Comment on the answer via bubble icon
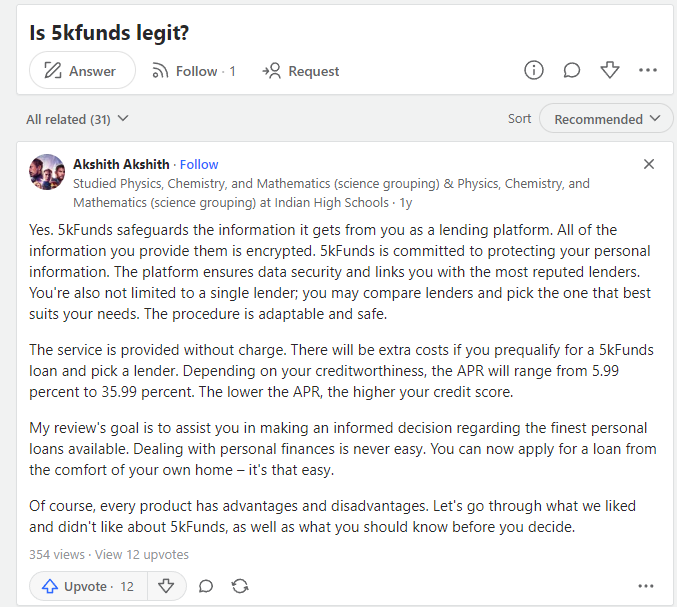 pyautogui.click(x=206, y=586)
